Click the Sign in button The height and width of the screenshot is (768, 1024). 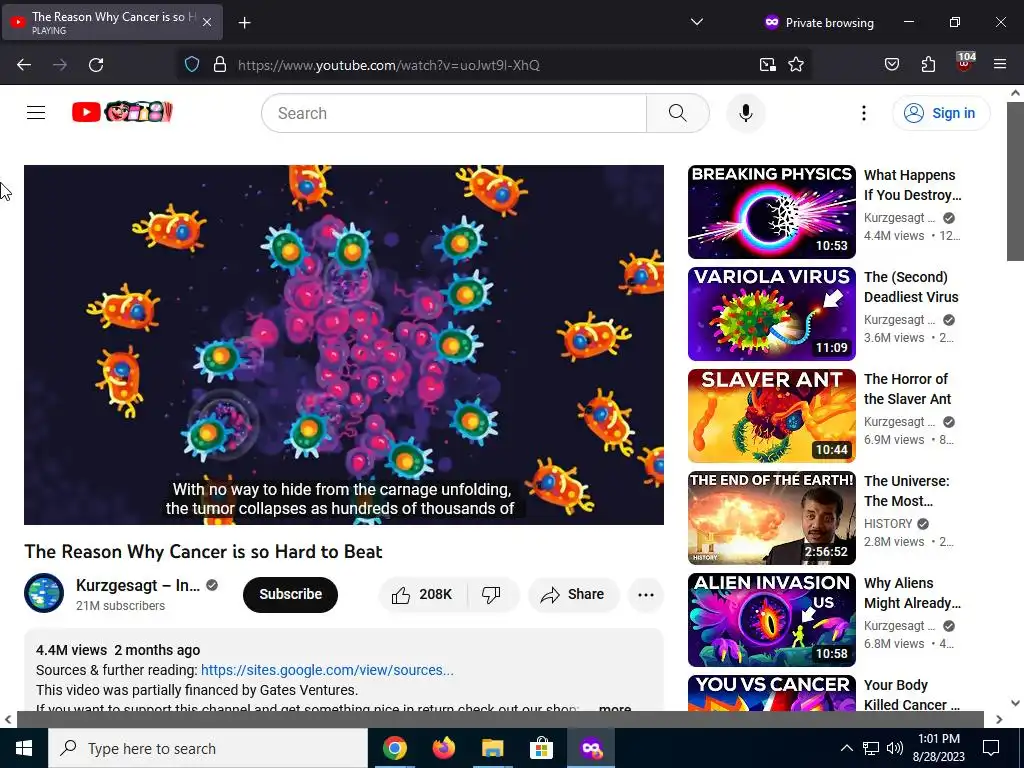(x=941, y=113)
